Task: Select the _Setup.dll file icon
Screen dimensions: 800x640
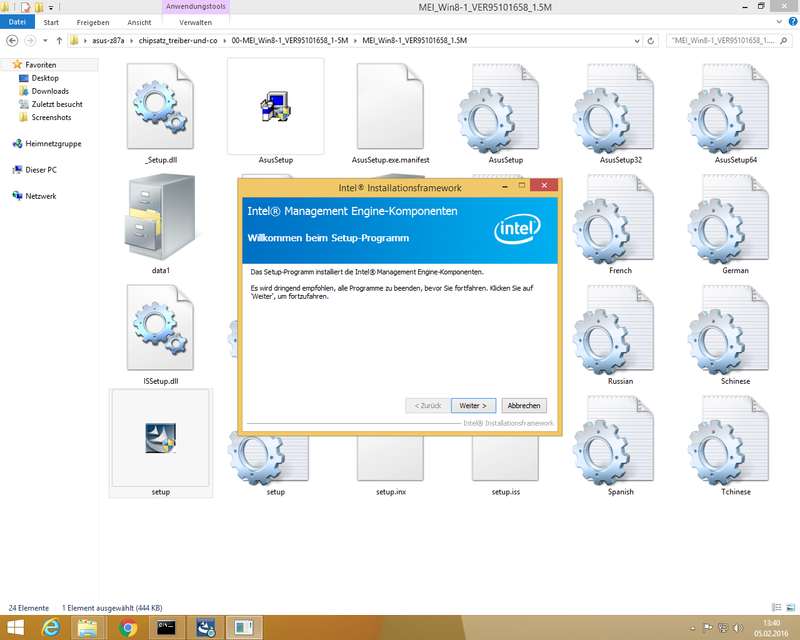Action: pos(160,106)
